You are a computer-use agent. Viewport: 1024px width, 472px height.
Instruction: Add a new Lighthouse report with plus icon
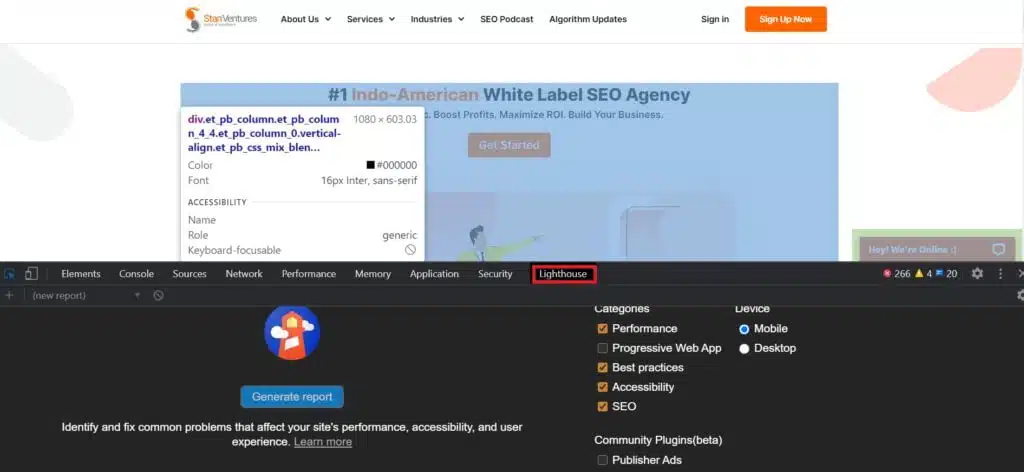[9, 296]
